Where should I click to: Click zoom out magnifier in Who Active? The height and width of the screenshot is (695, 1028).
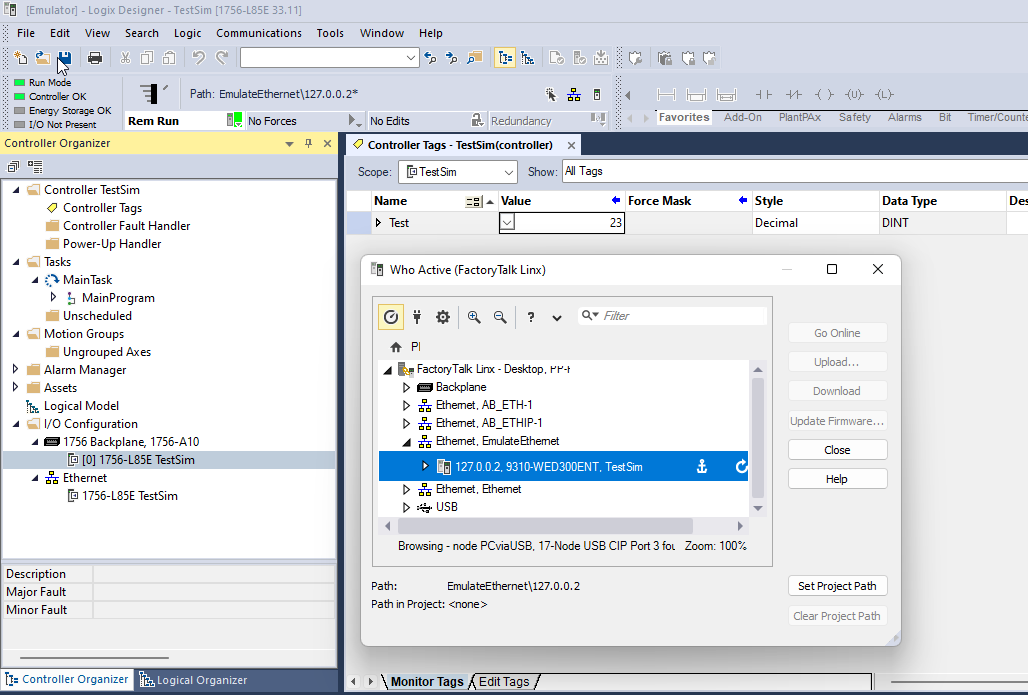(x=500, y=317)
